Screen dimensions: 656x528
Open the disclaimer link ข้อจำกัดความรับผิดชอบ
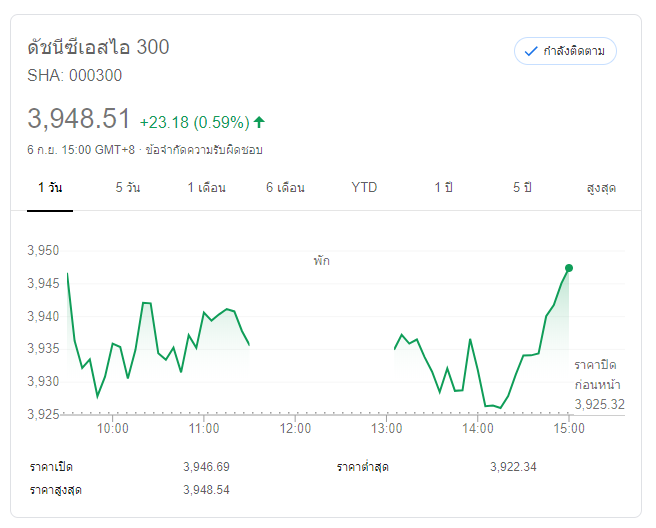pos(204,150)
